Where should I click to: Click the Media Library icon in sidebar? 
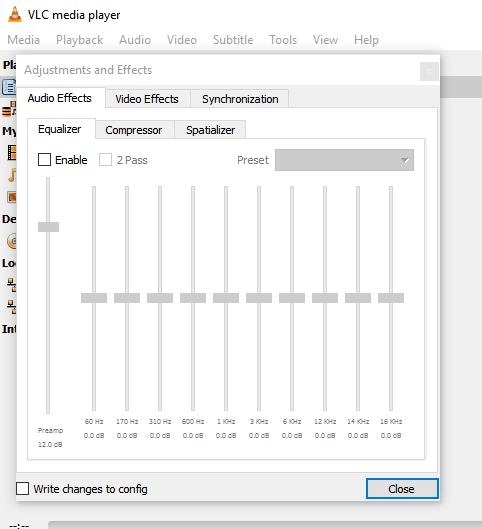9,110
